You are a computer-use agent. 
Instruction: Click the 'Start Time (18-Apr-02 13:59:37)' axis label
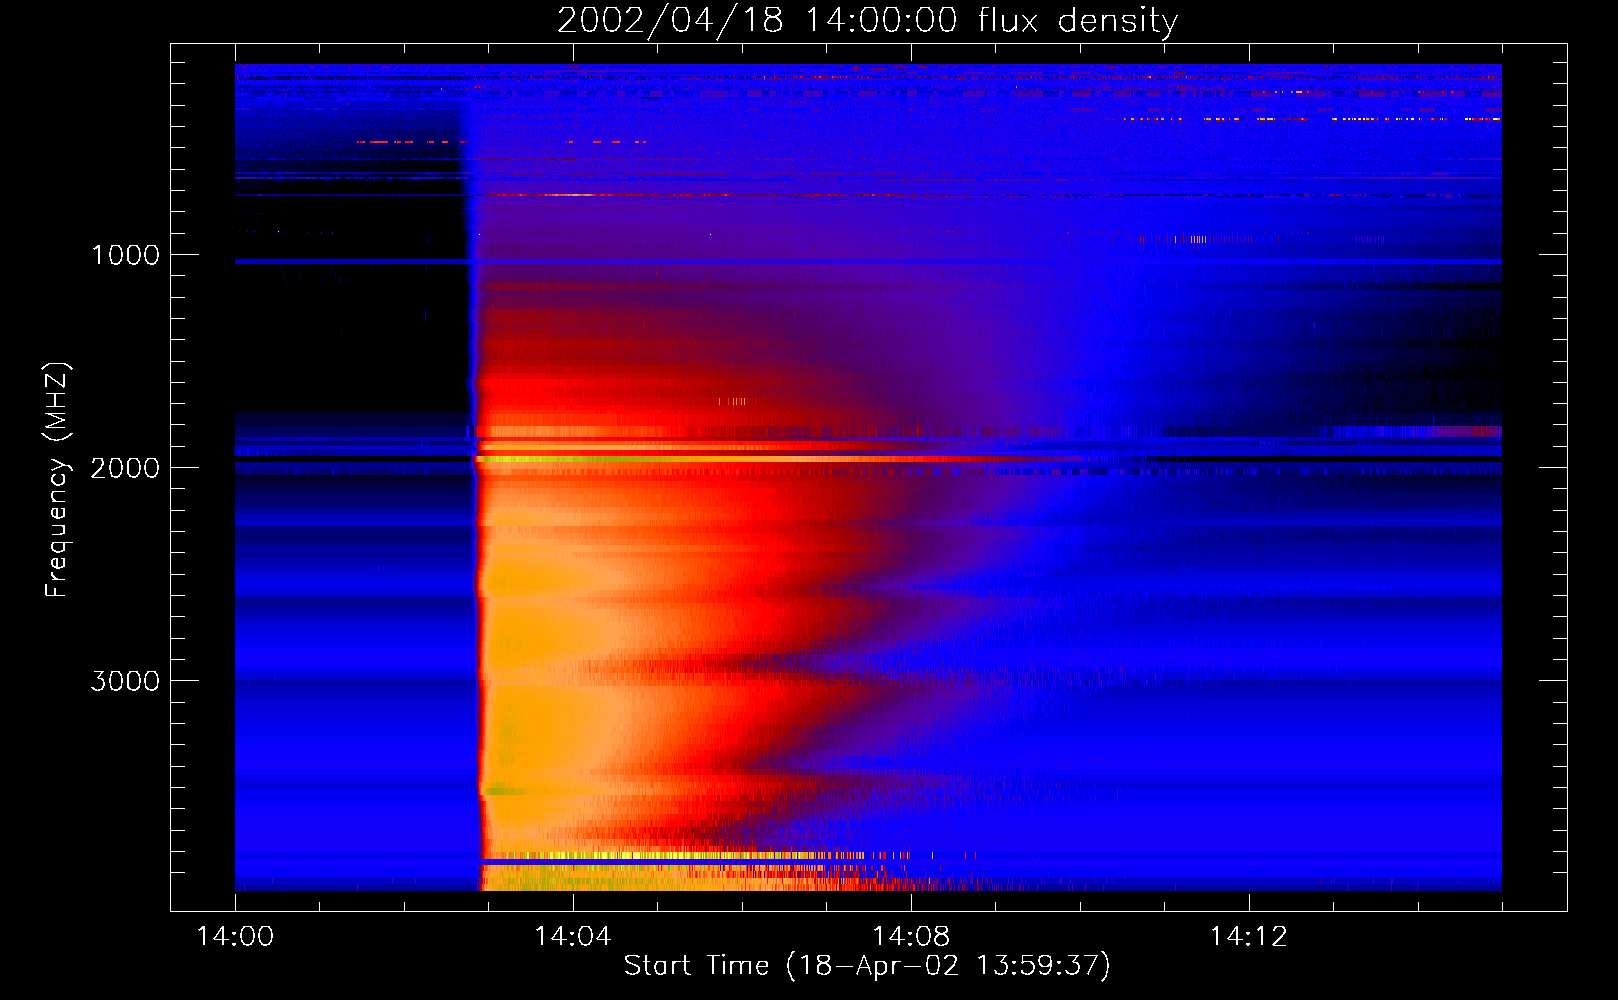(x=867, y=965)
